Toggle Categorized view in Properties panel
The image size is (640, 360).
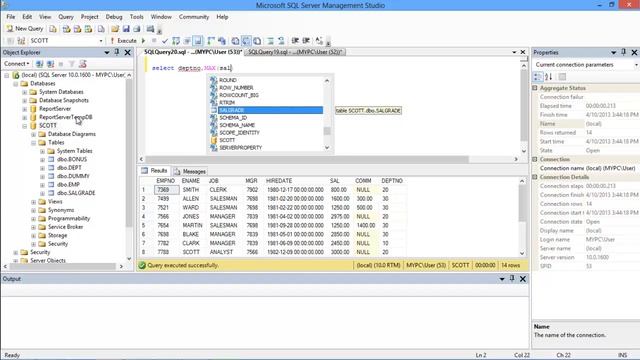(x=538, y=77)
